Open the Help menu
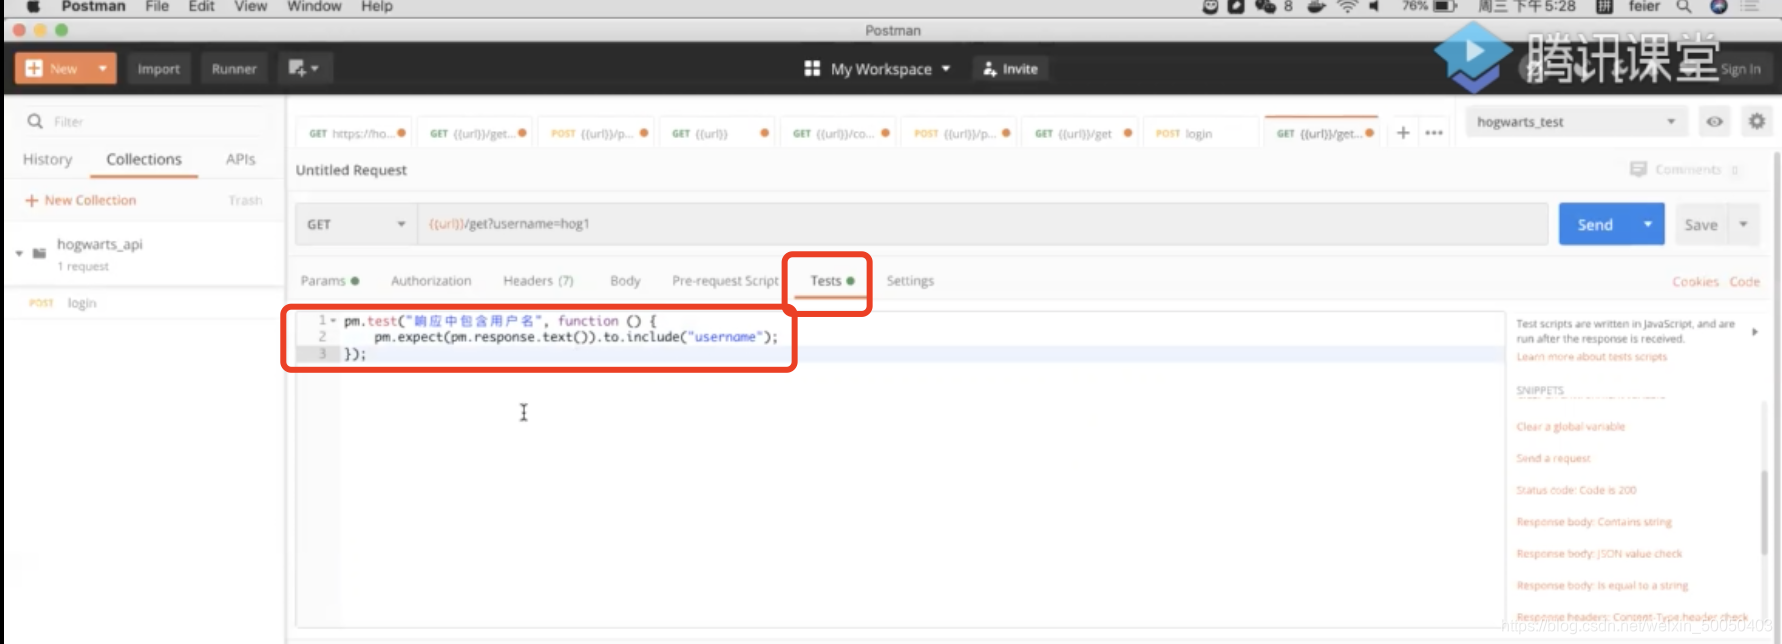The height and width of the screenshot is (644, 1782). coord(377,6)
